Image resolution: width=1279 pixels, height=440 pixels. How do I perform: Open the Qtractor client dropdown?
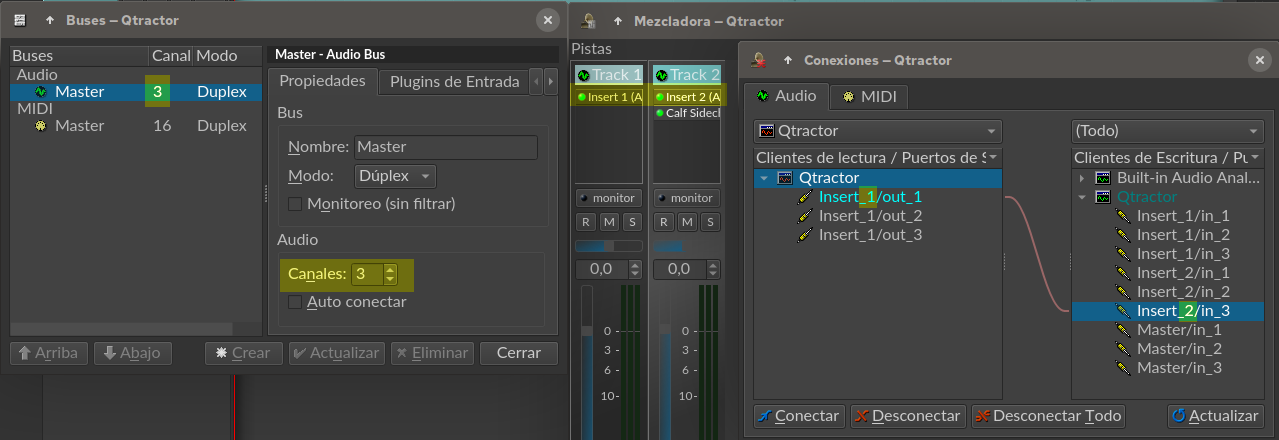[x=877, y=131]
